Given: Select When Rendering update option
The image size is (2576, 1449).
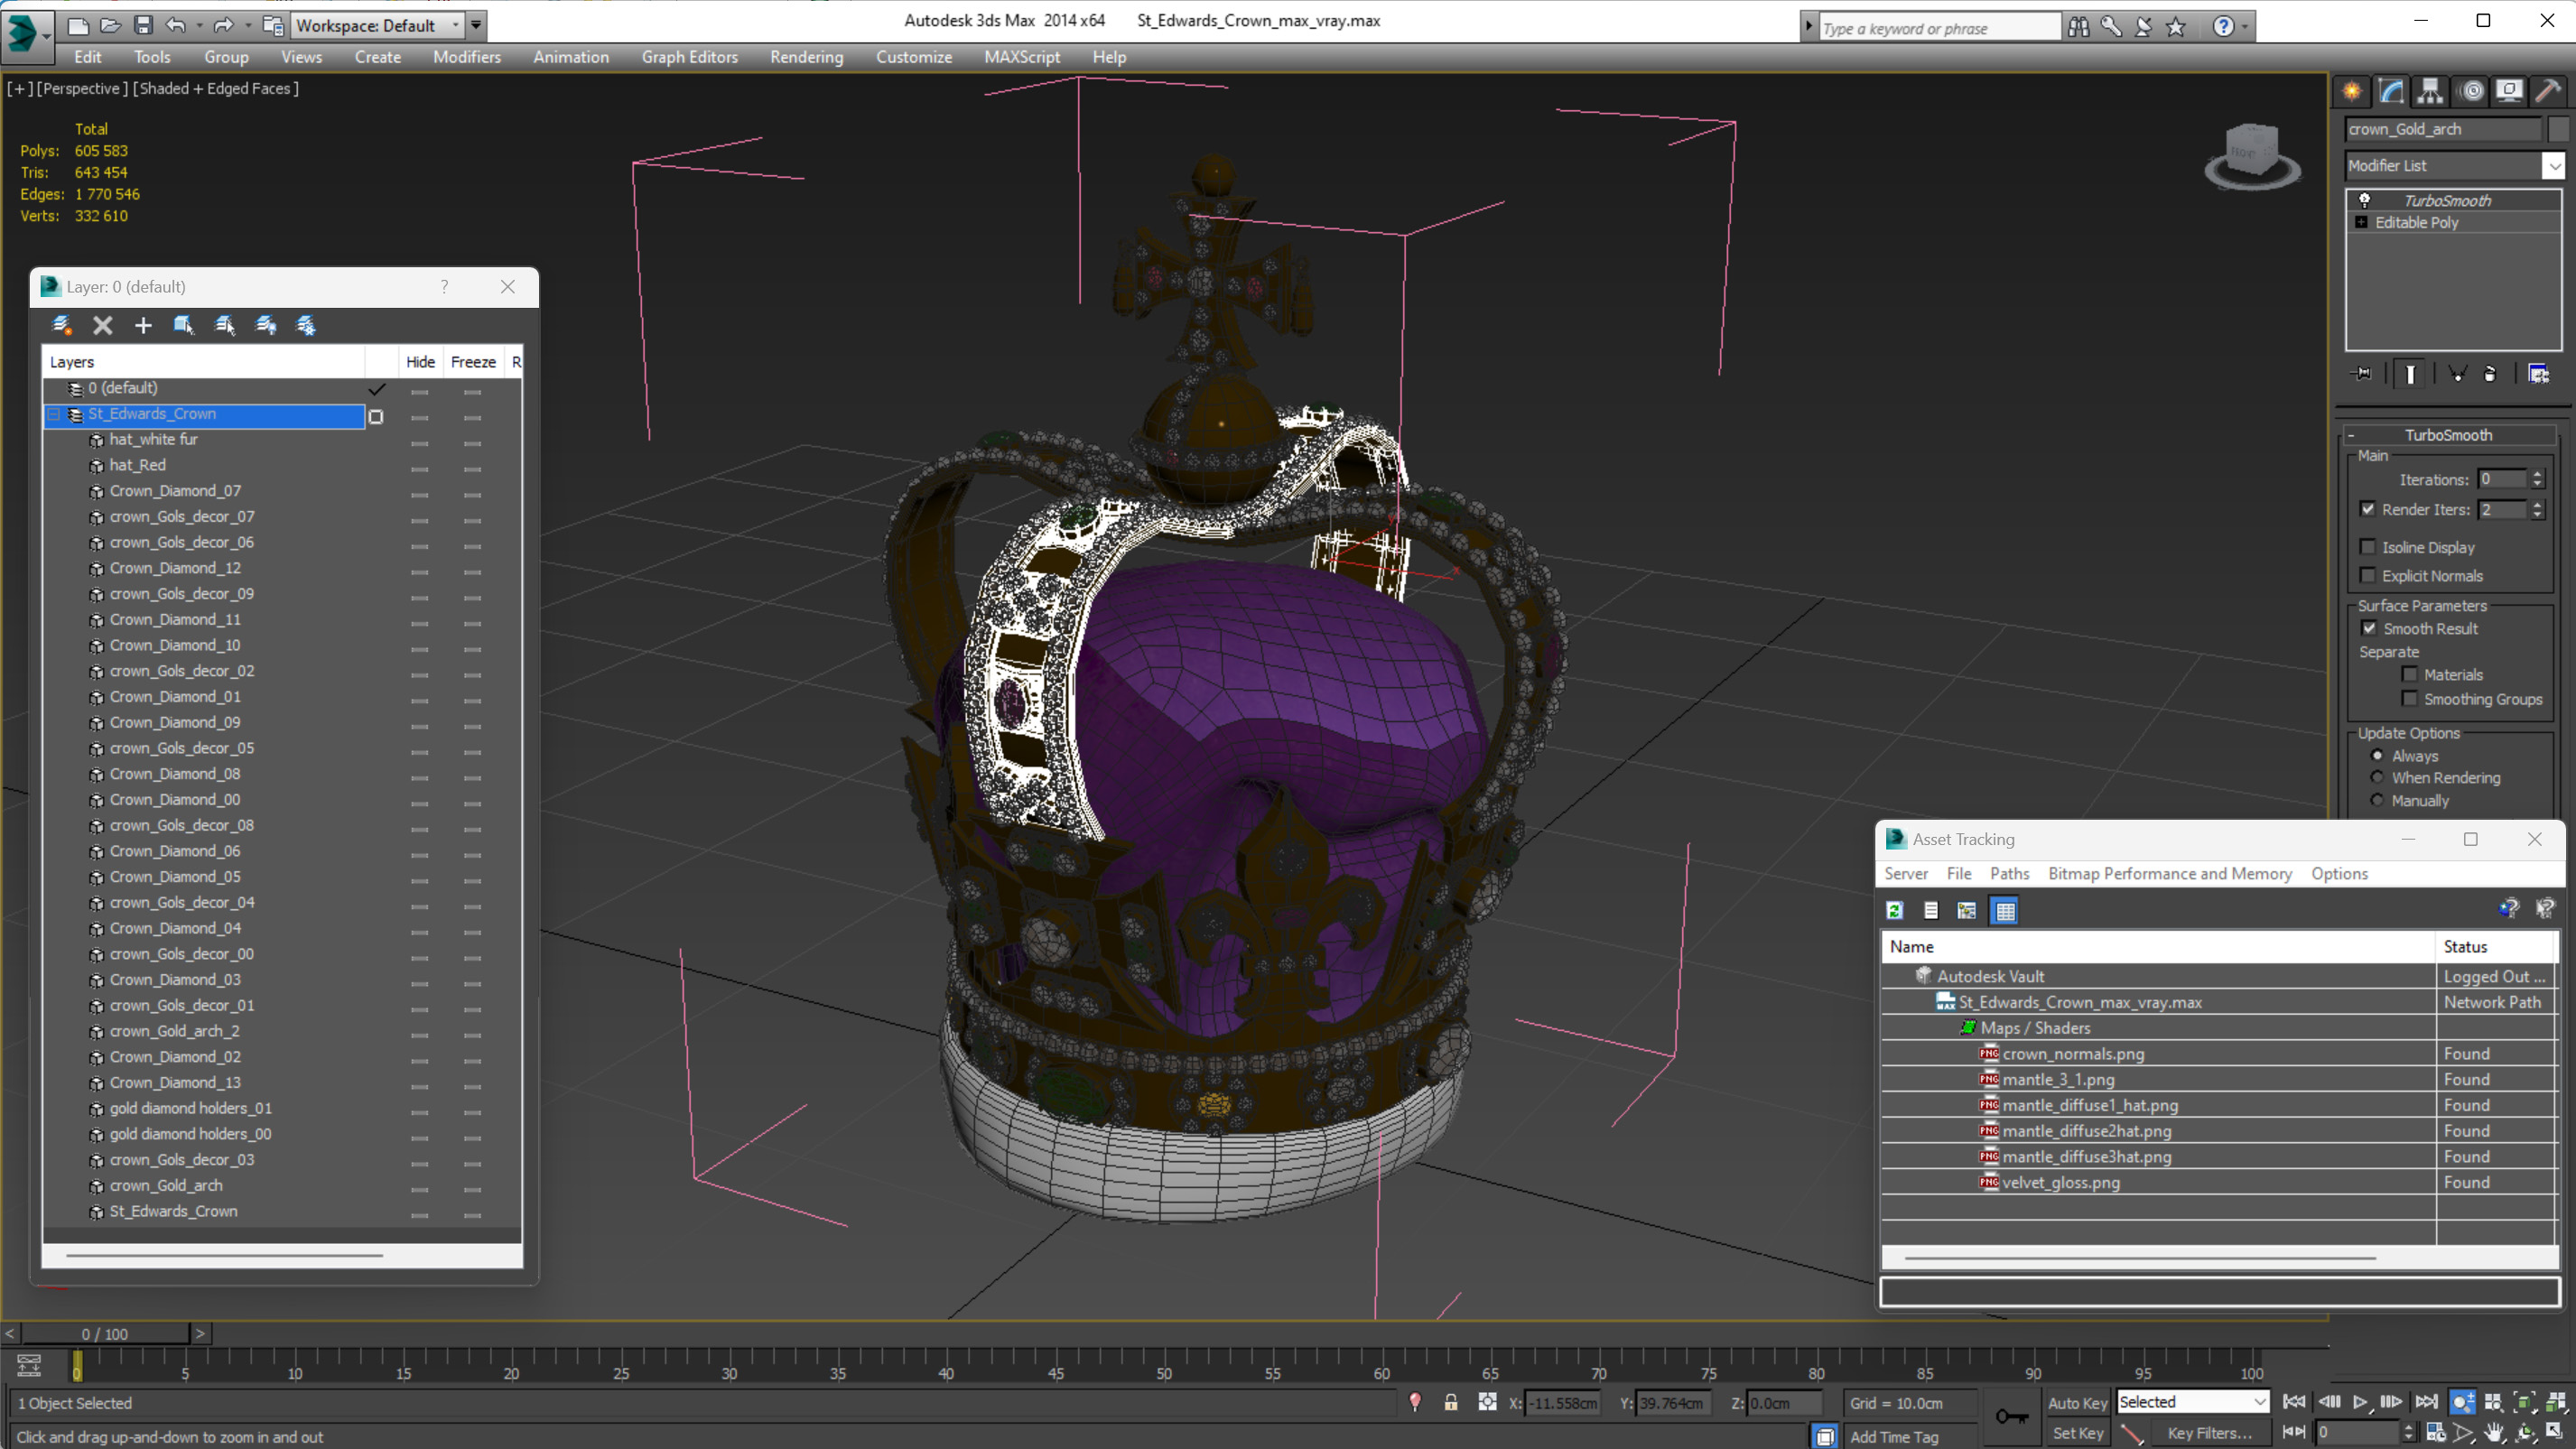Looking at the screenshot, I should [x=2378, y=777].
